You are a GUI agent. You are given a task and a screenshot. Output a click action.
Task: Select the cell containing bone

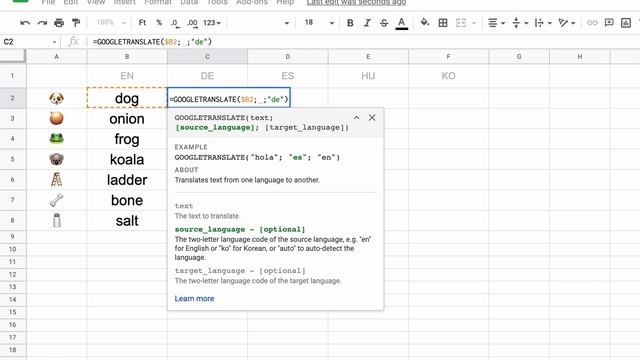(x=127, y=200)
